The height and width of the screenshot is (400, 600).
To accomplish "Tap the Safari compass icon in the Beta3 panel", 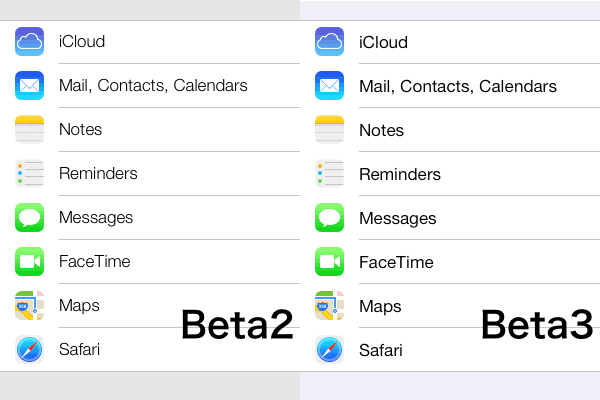I will click(x=330, y=350).
